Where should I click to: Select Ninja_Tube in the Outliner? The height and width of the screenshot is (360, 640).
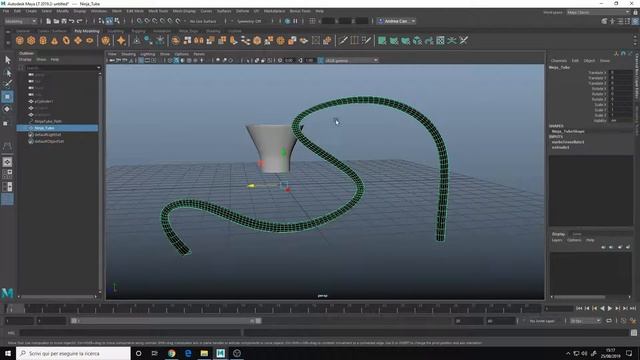point(57,128)
